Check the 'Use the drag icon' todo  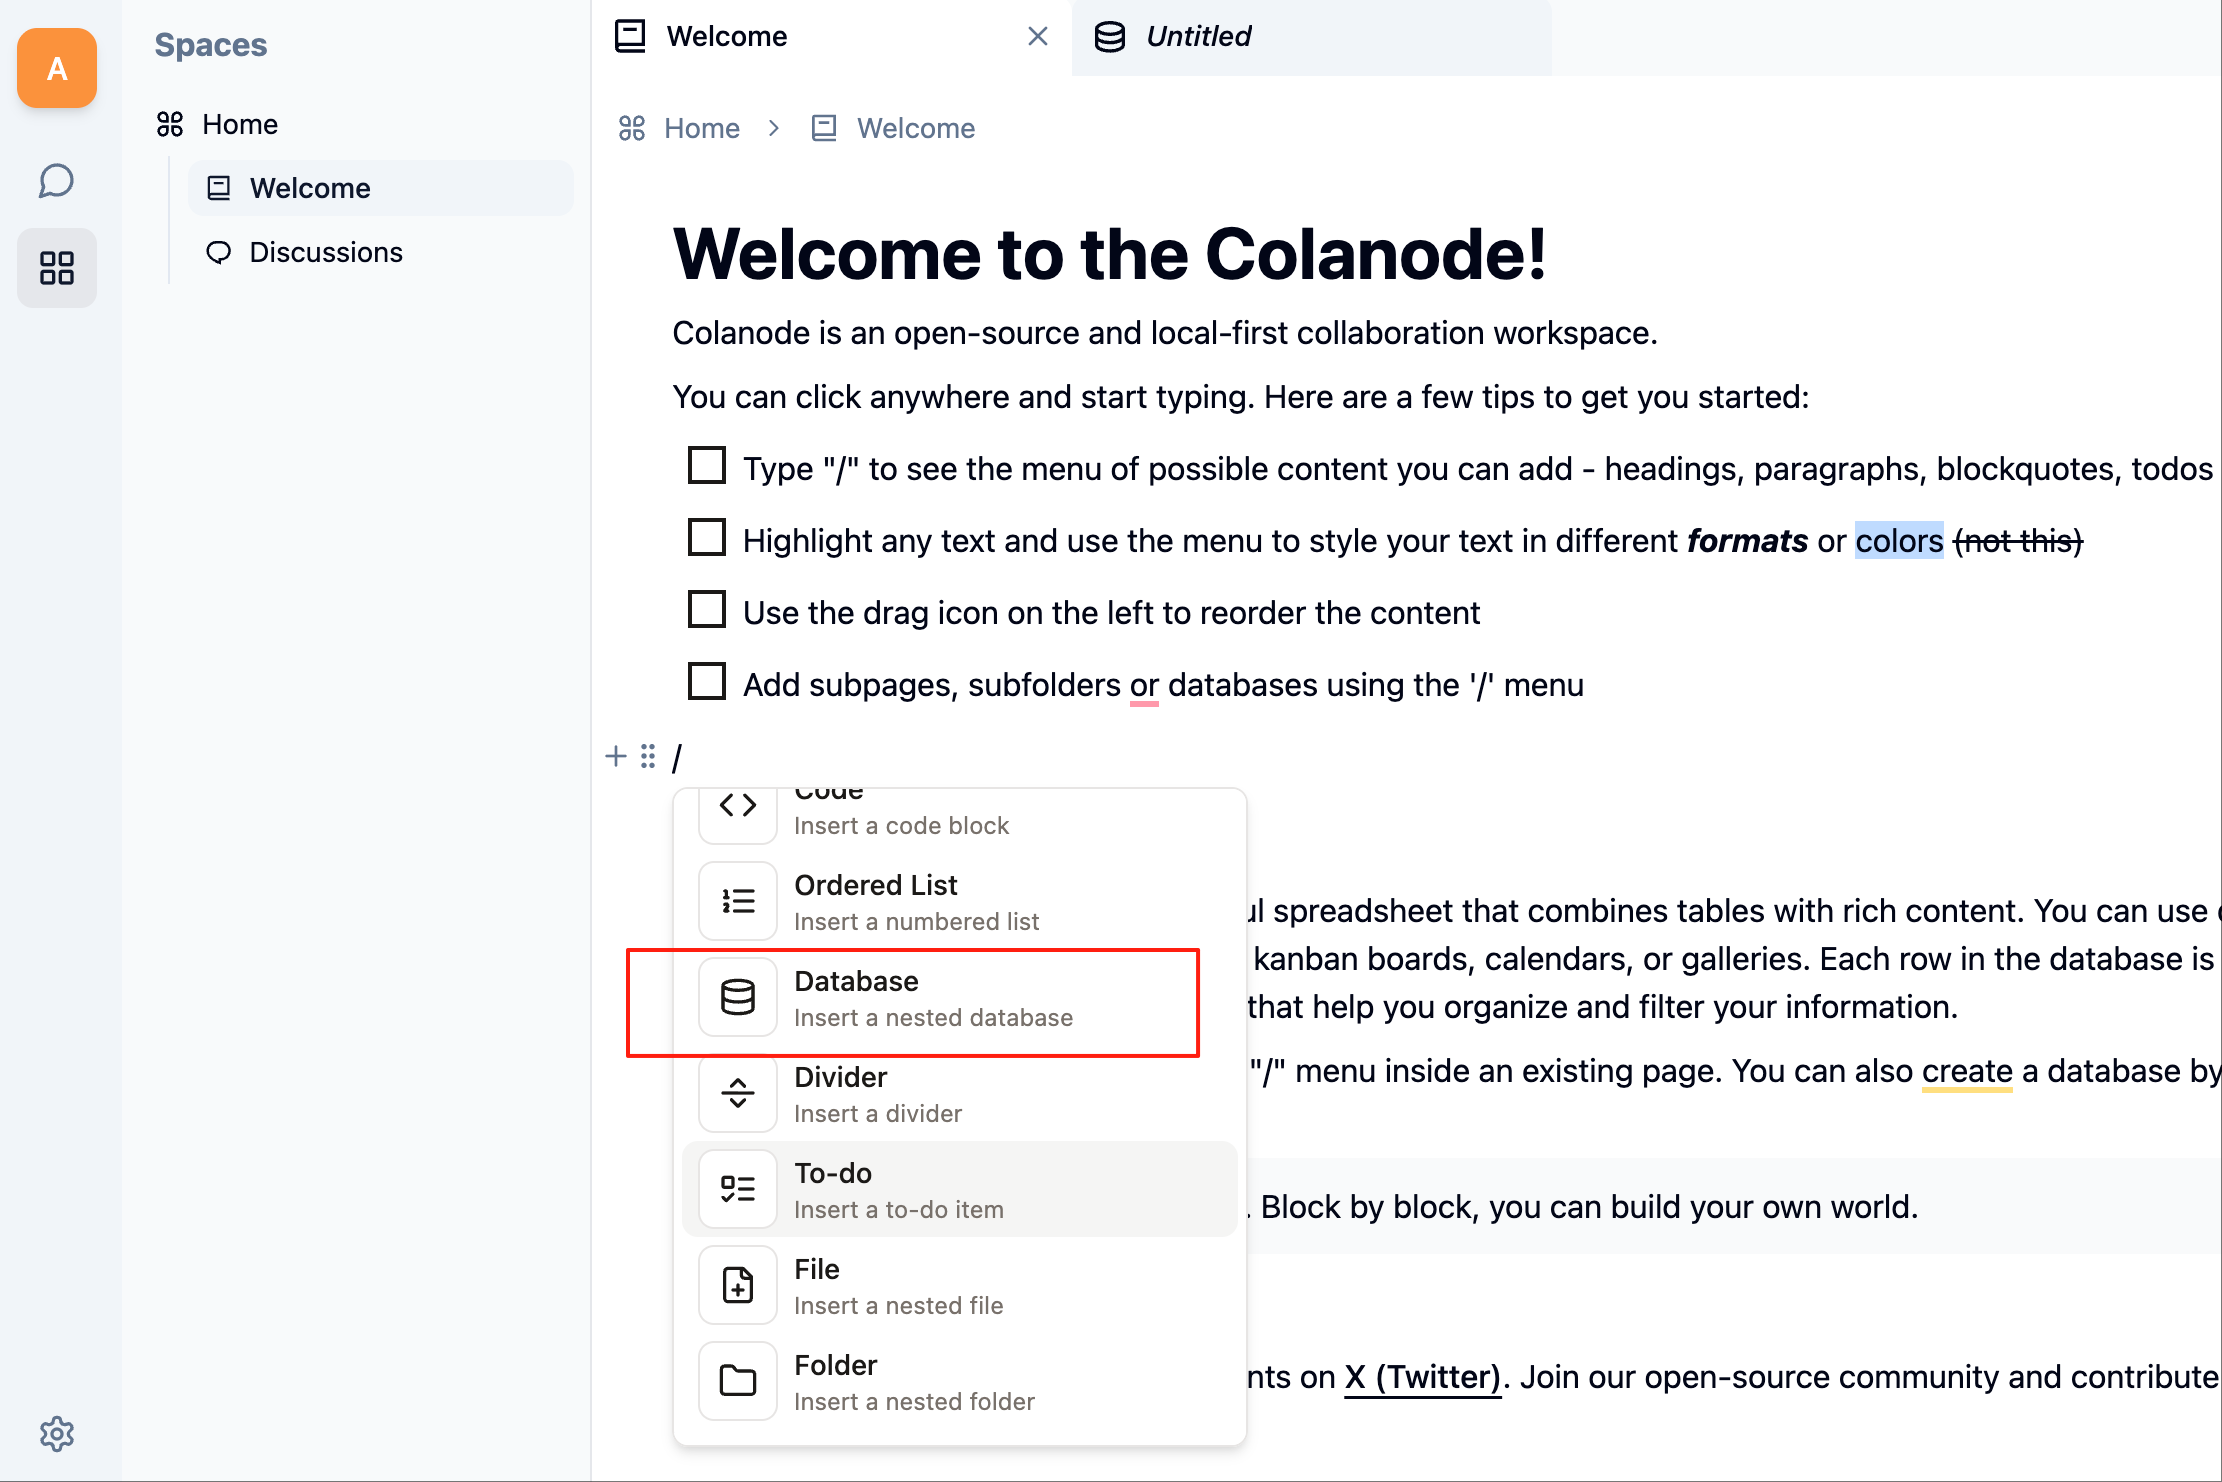[x=707, y=609]
